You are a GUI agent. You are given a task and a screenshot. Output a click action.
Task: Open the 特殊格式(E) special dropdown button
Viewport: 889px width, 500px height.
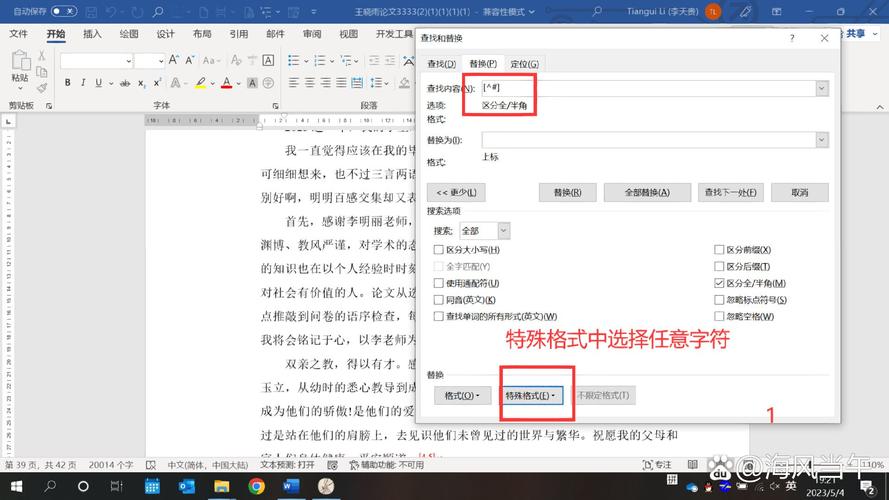[531, 396]
